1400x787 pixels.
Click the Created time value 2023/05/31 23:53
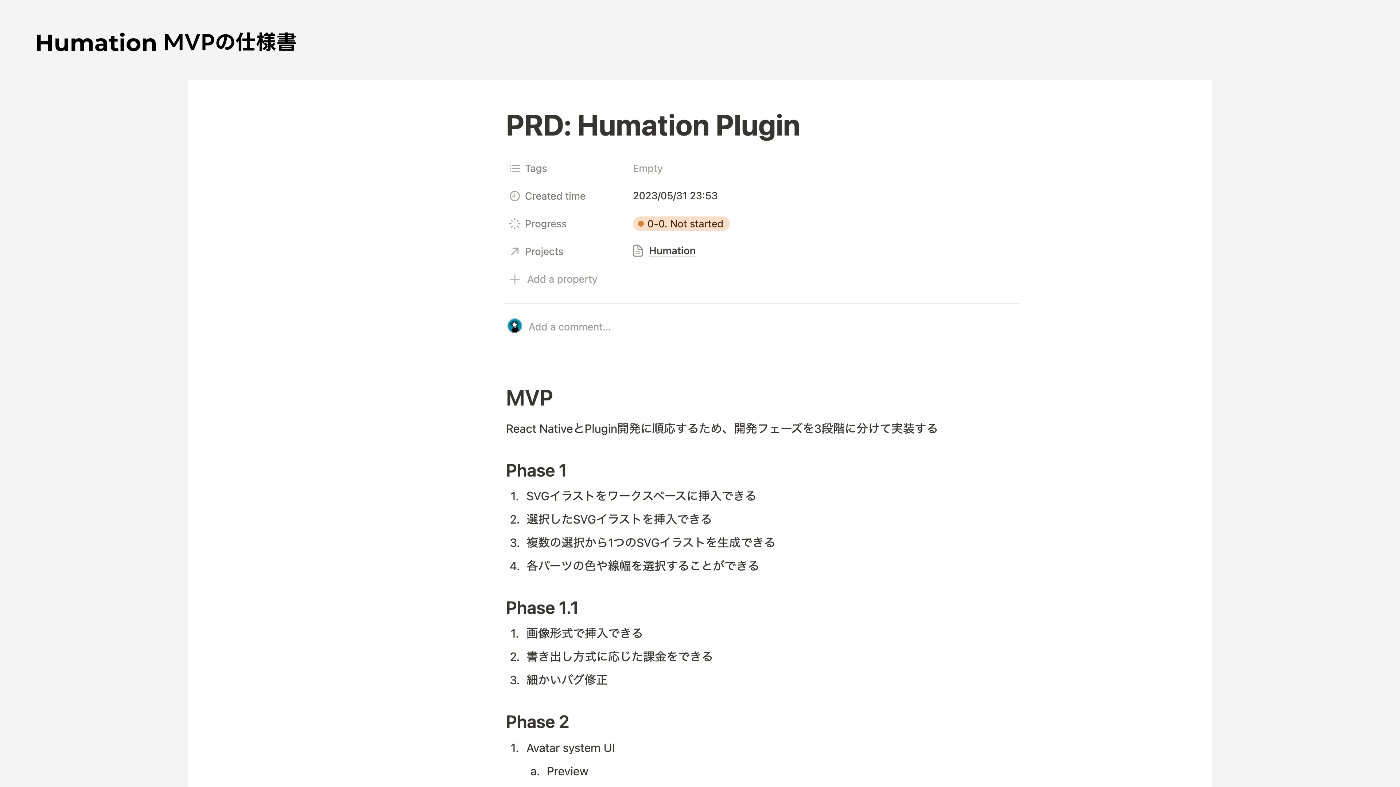coord(675,196)
